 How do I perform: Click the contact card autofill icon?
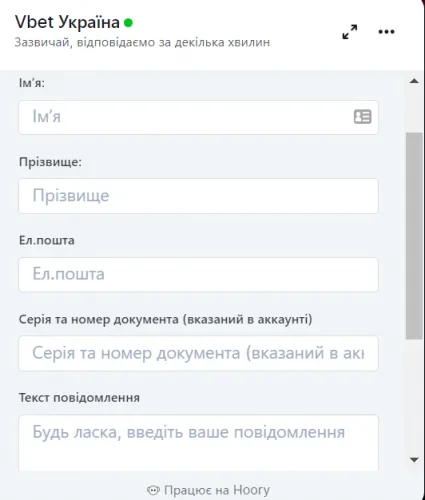pyautogui.click(x=363, y=117)
